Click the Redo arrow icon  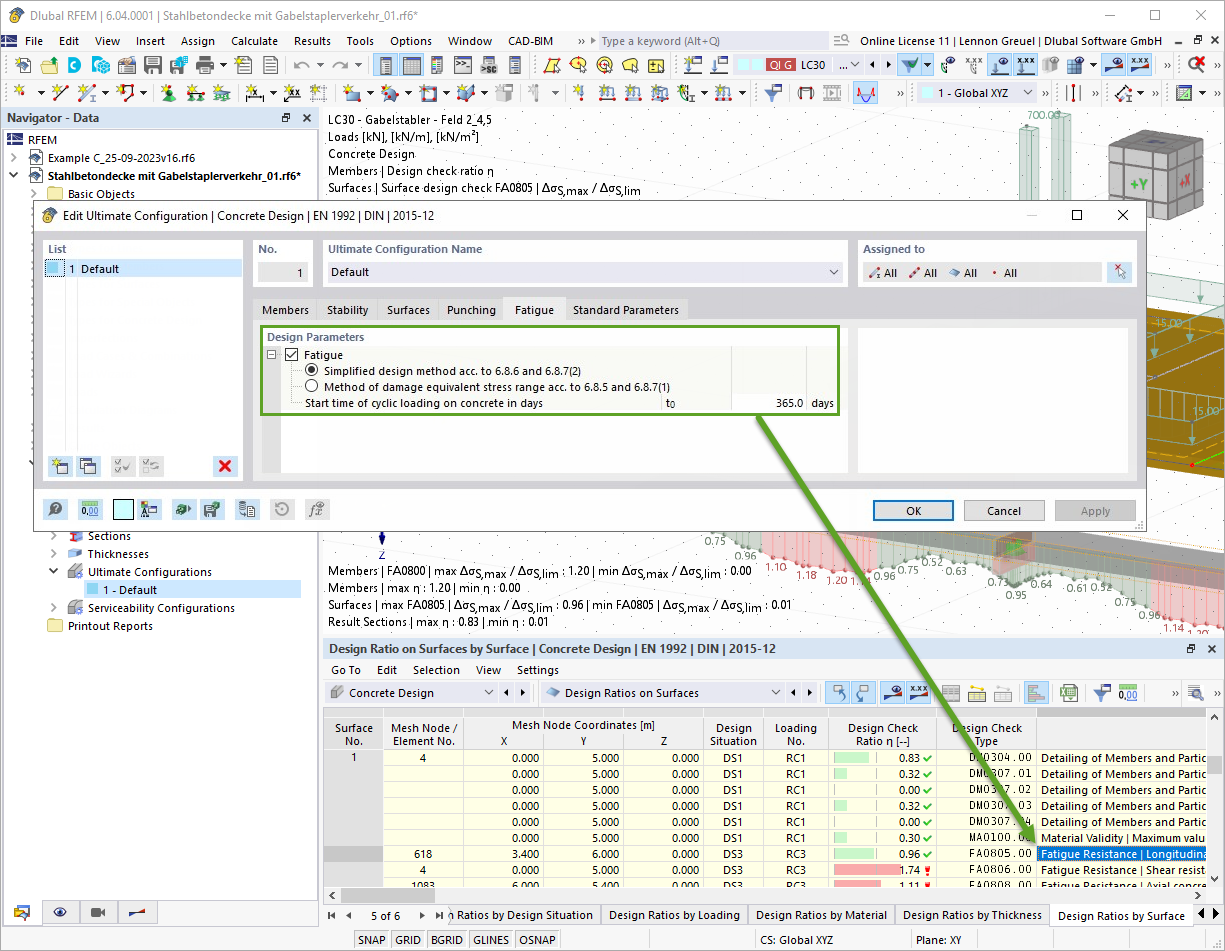(340, 65)
